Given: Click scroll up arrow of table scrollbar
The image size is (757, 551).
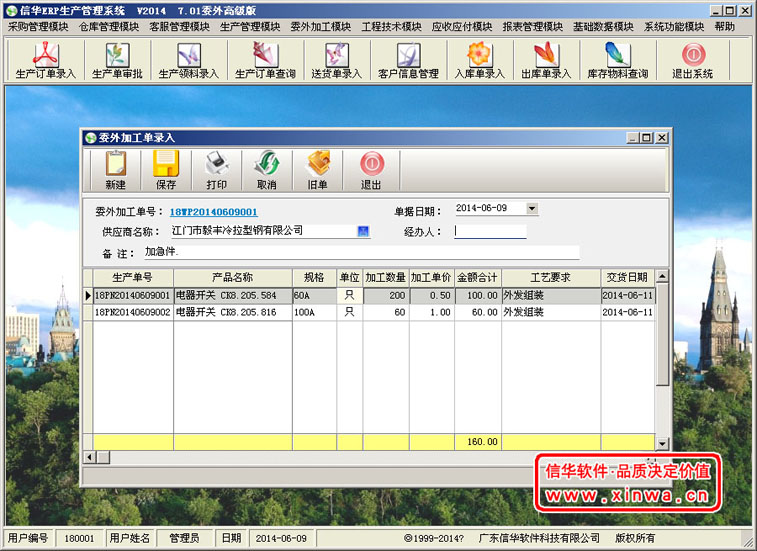Looking at the screenshot, I should click(x=662, y=276).
